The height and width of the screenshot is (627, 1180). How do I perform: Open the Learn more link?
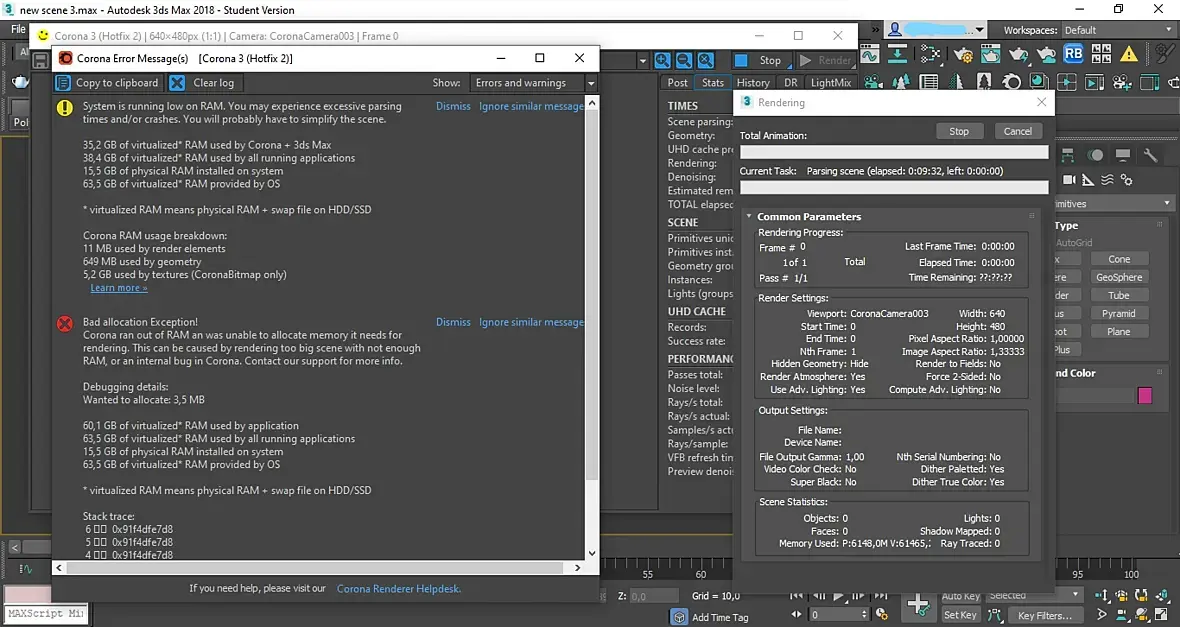point(119,288)
